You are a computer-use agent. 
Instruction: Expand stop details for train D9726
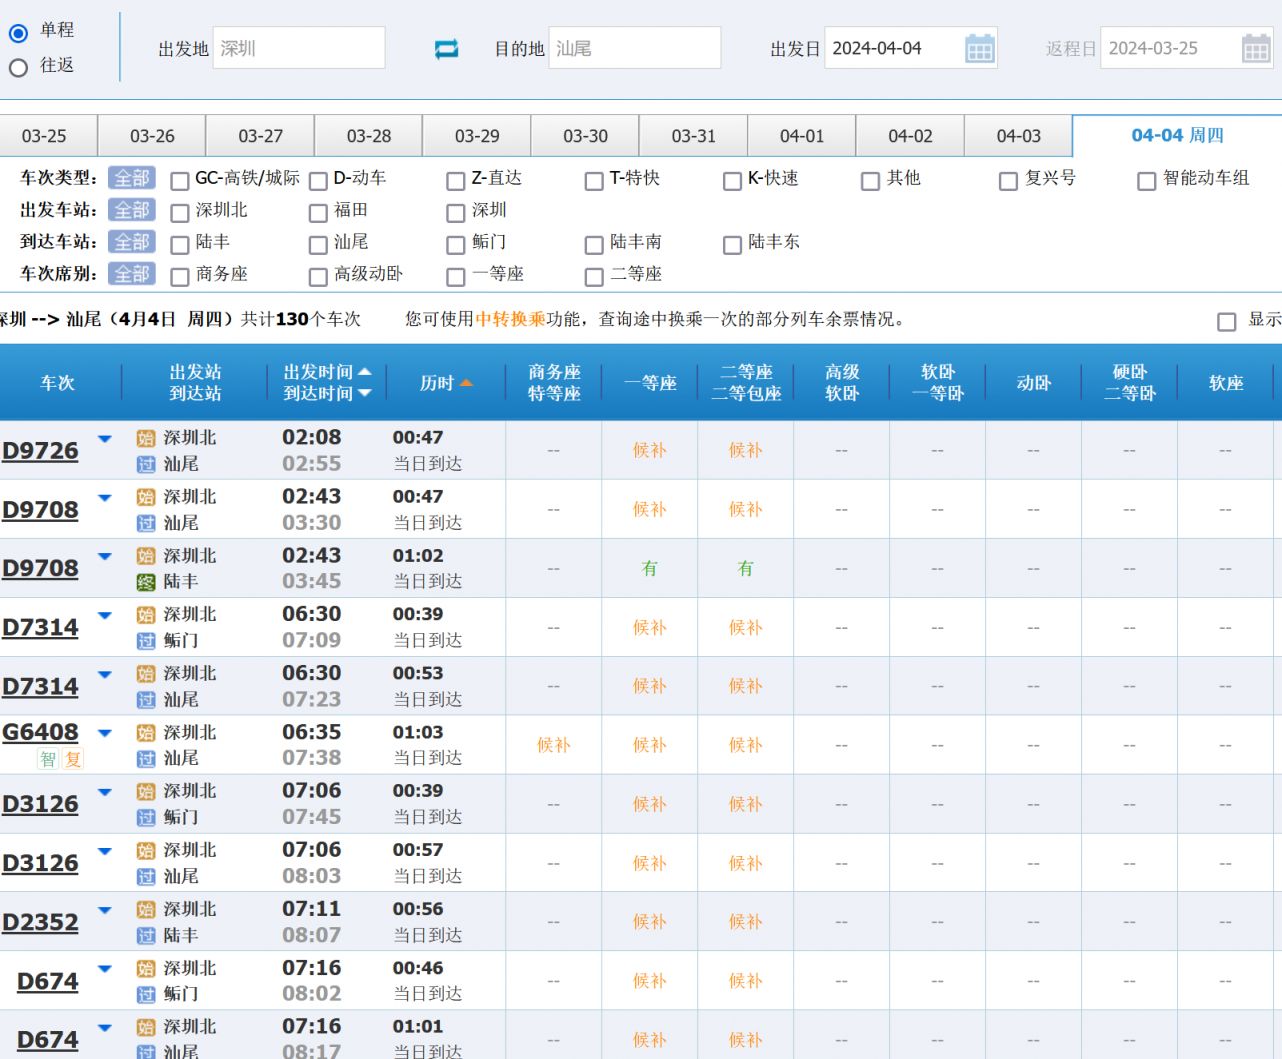(105, 439)
